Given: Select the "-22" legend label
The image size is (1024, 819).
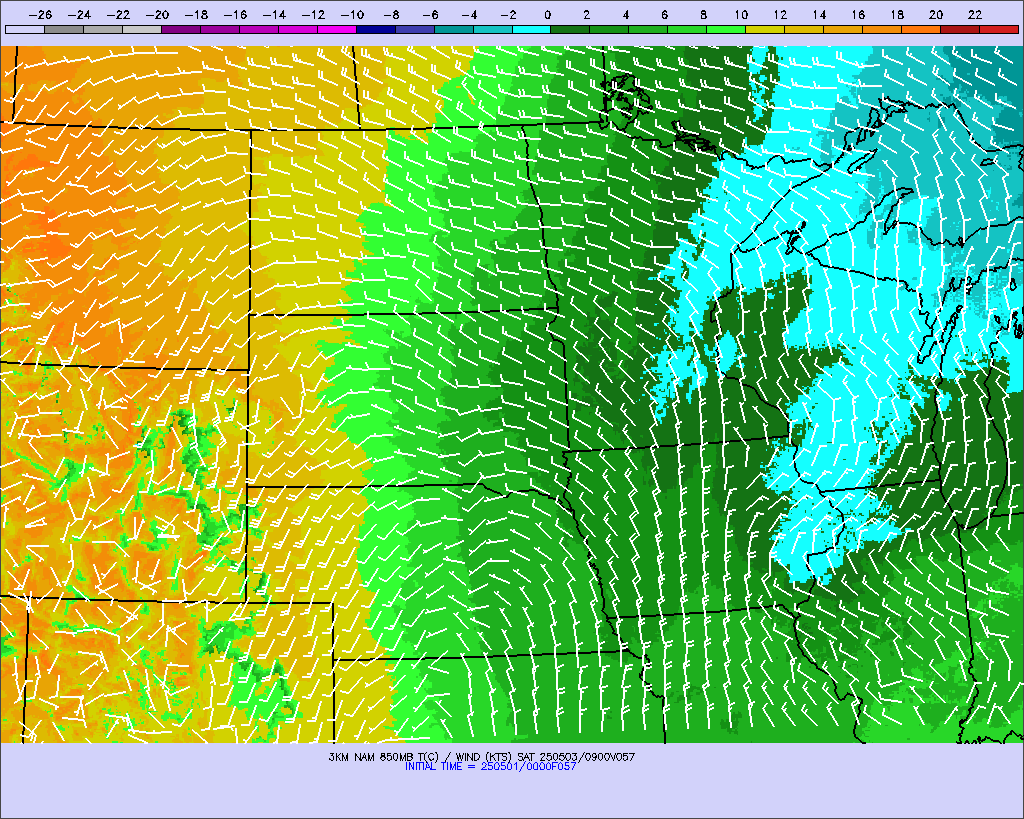Looking at the screenshot, I should tap(118, 15).
